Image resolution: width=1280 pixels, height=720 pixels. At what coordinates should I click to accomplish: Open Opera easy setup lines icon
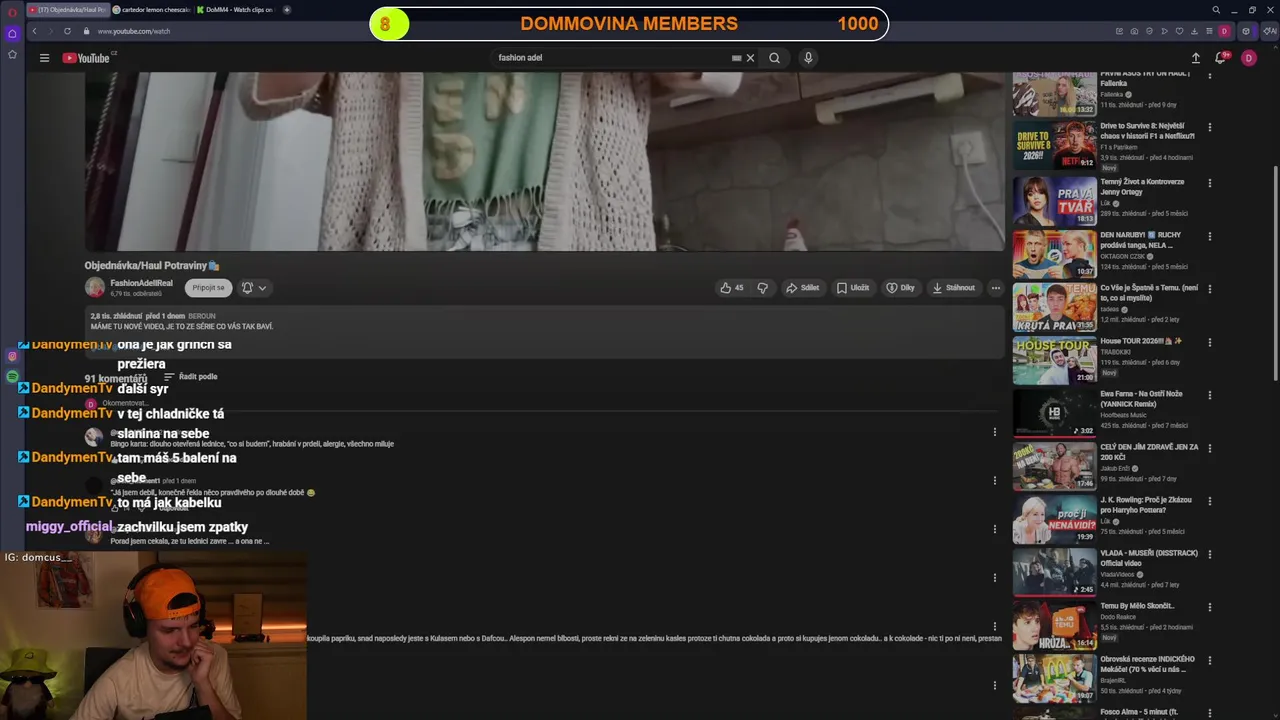(1209, 31)
